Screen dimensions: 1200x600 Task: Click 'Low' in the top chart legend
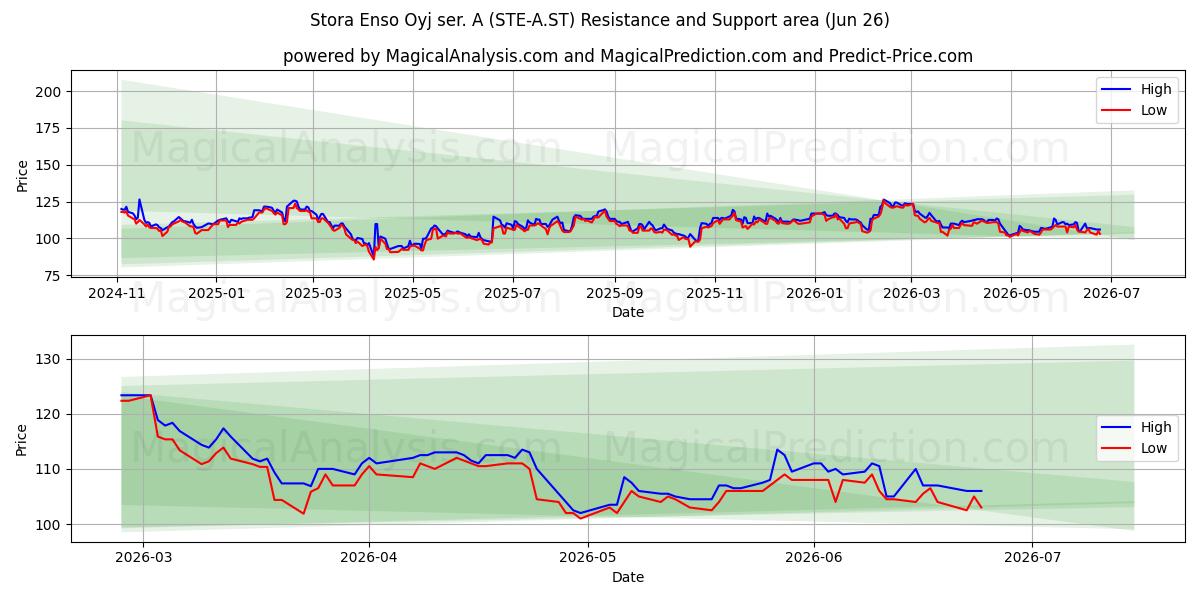(1154, 110)
